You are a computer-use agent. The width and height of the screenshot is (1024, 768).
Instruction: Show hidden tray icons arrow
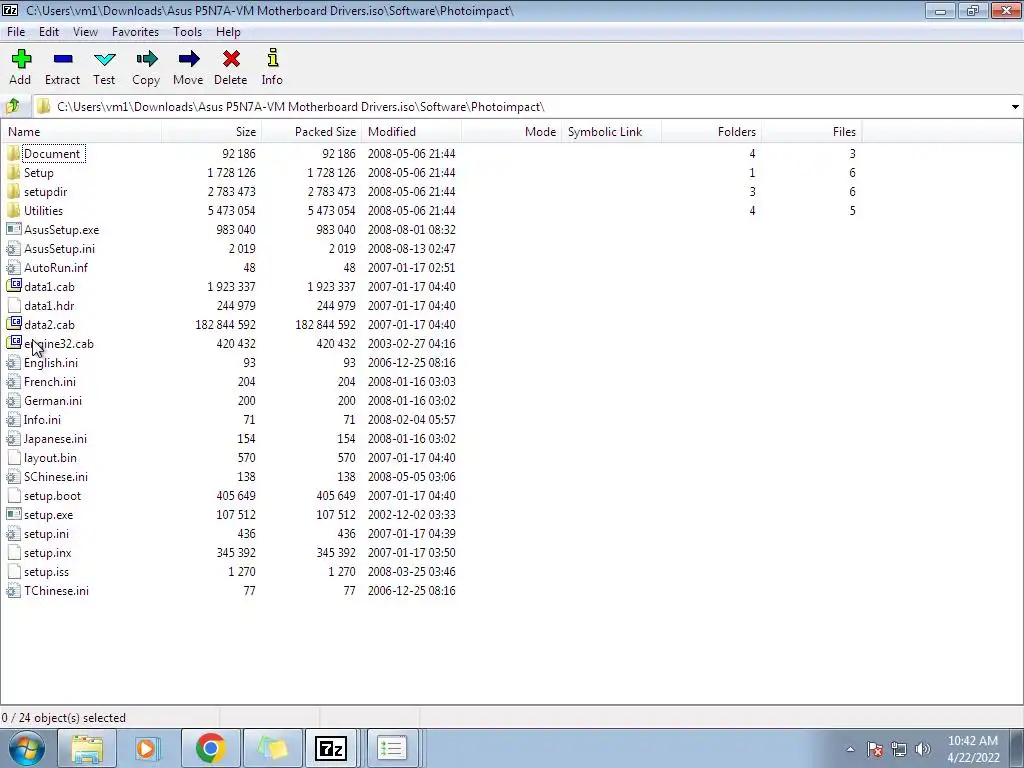pos(850,749)
